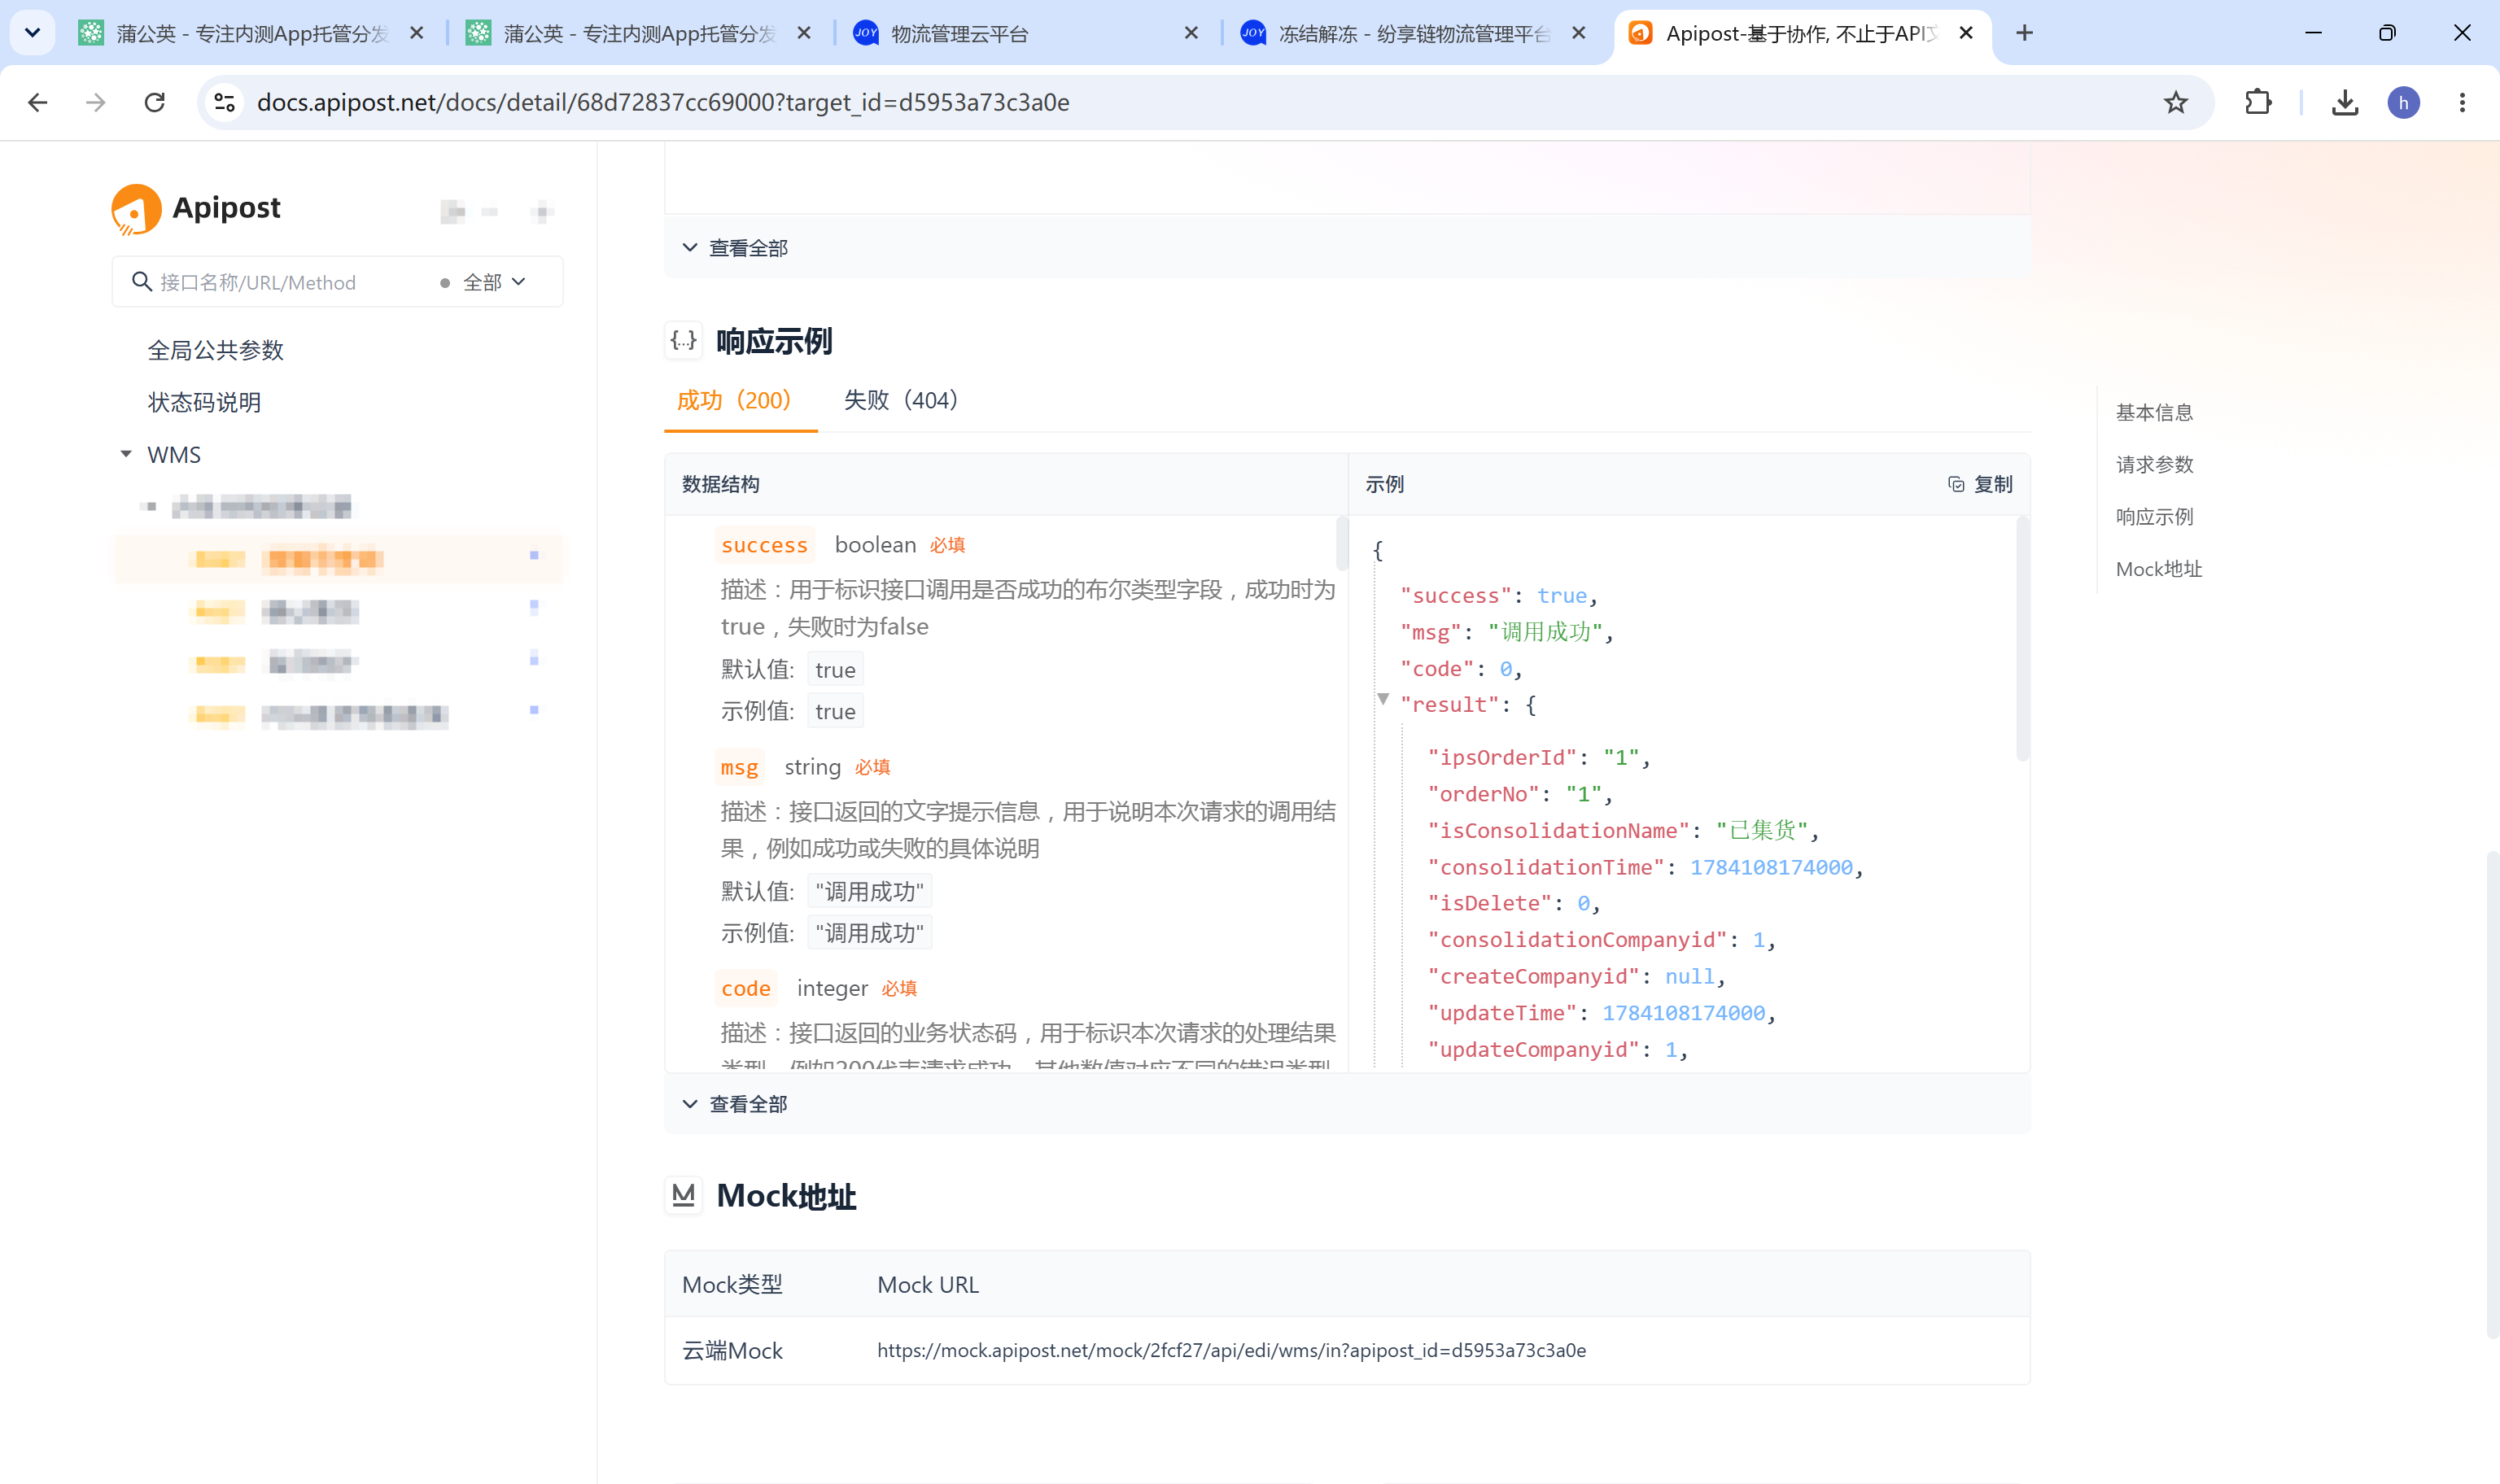Screen dimensions: 2500x1484
Task: Click the 数据结构 column header
Action: [x=721, y=484]
